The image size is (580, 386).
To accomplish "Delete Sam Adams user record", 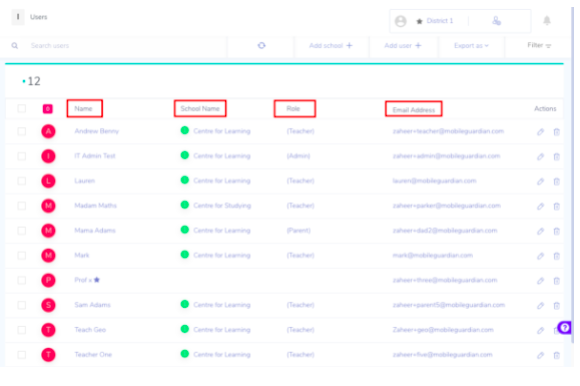I will click(556, 305).
